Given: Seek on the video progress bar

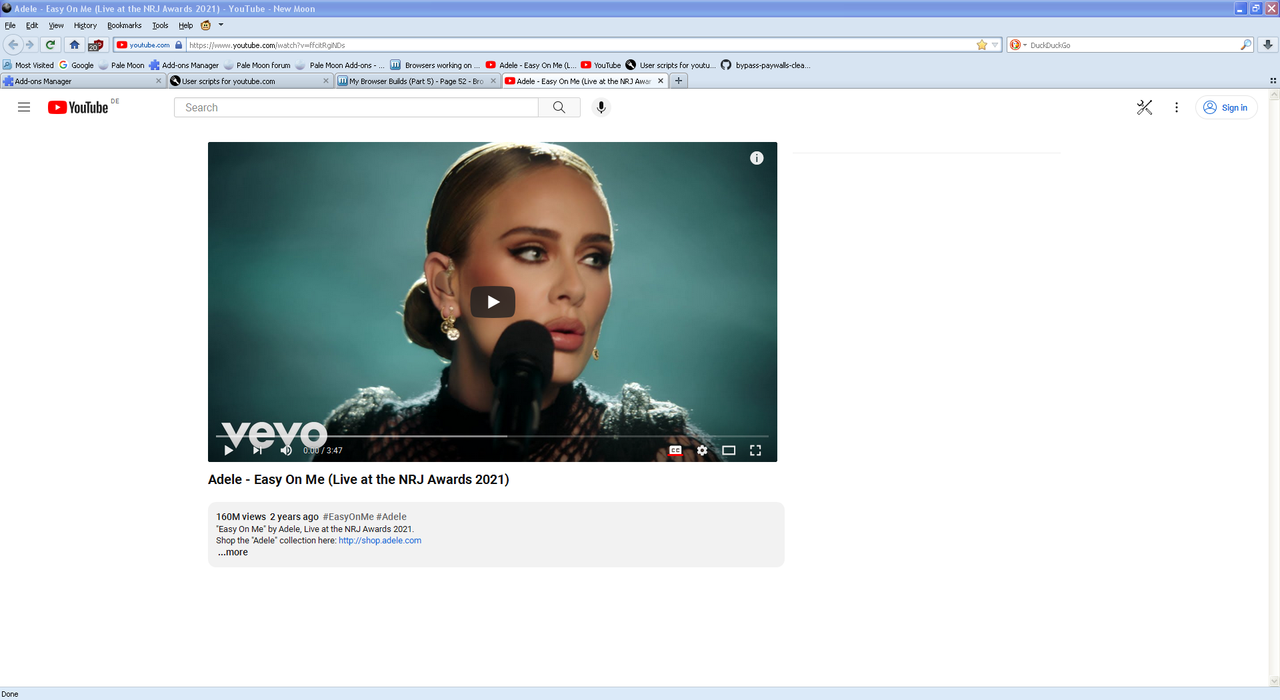Looking at the screenshot, I should pos(492,436).
